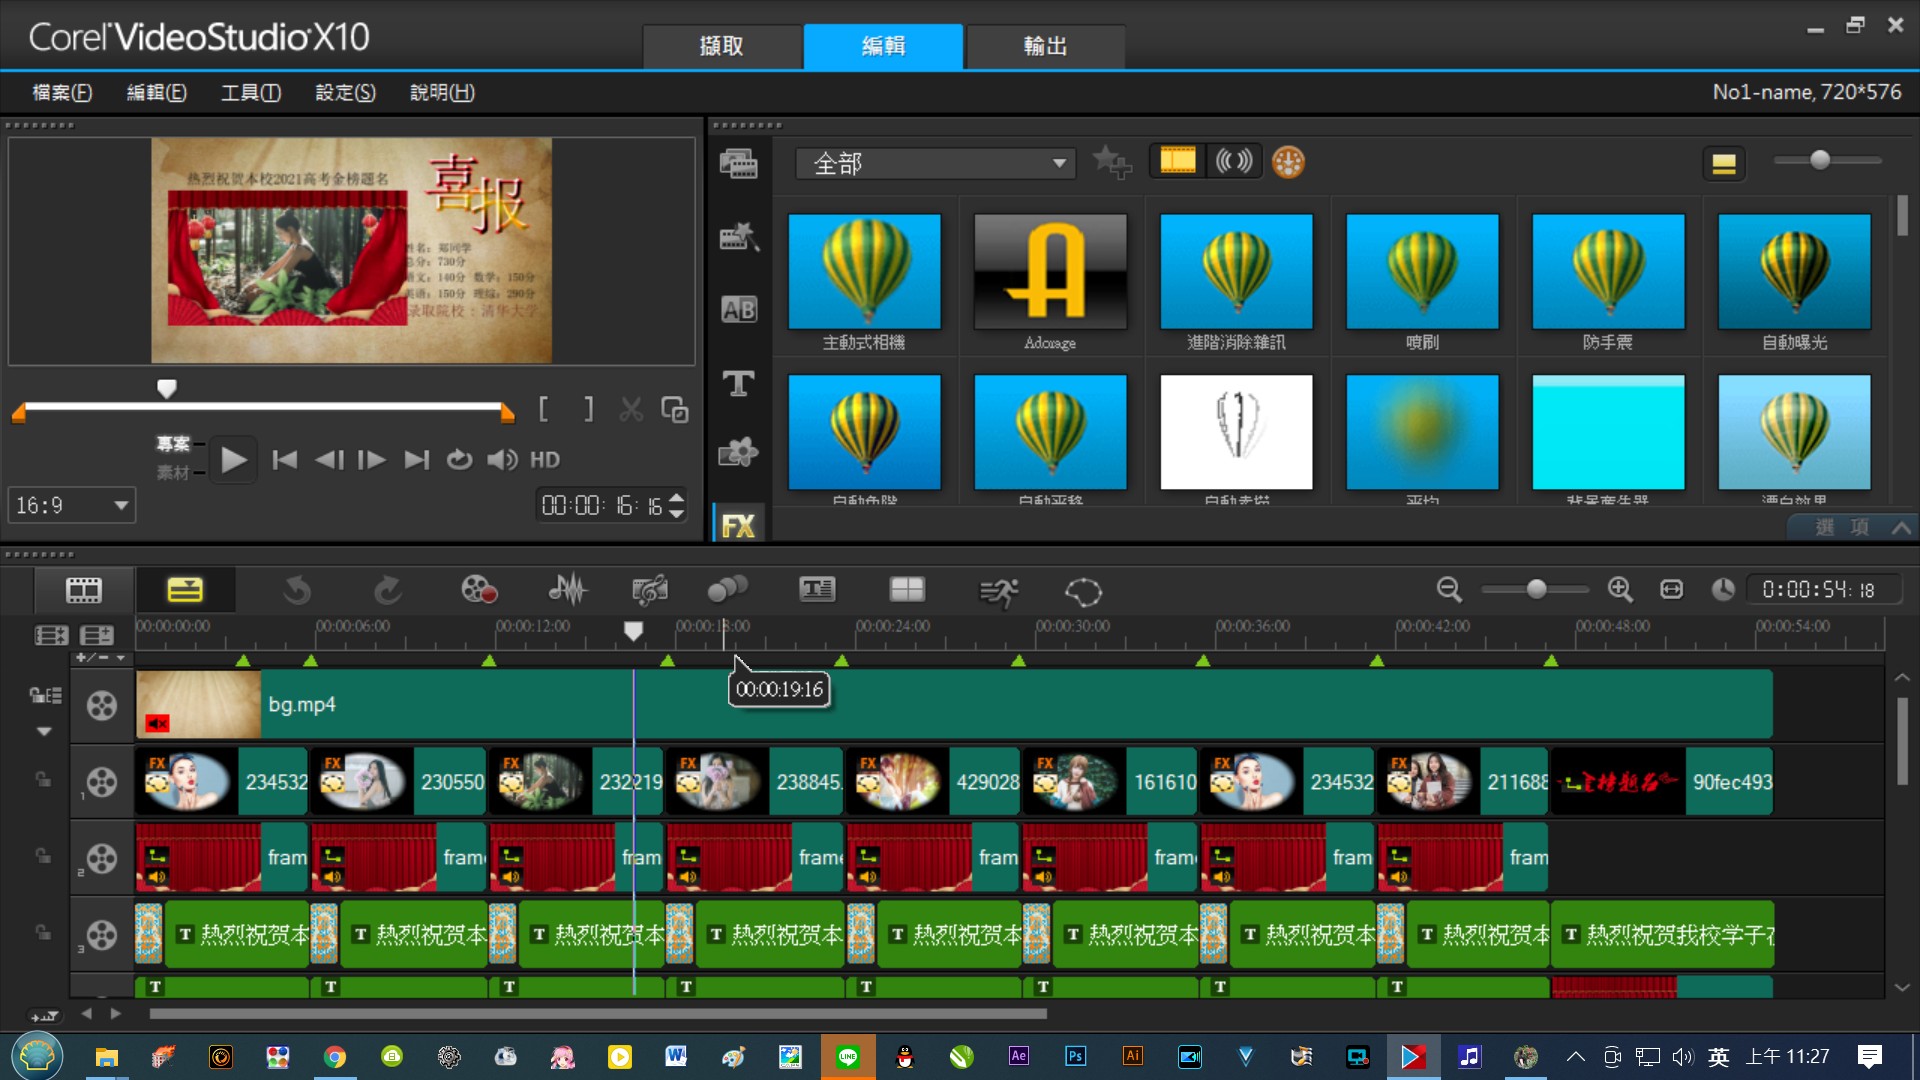Add filter to favorites star icon
Screen dimensions: 1920x1080
coord(1111,162)
